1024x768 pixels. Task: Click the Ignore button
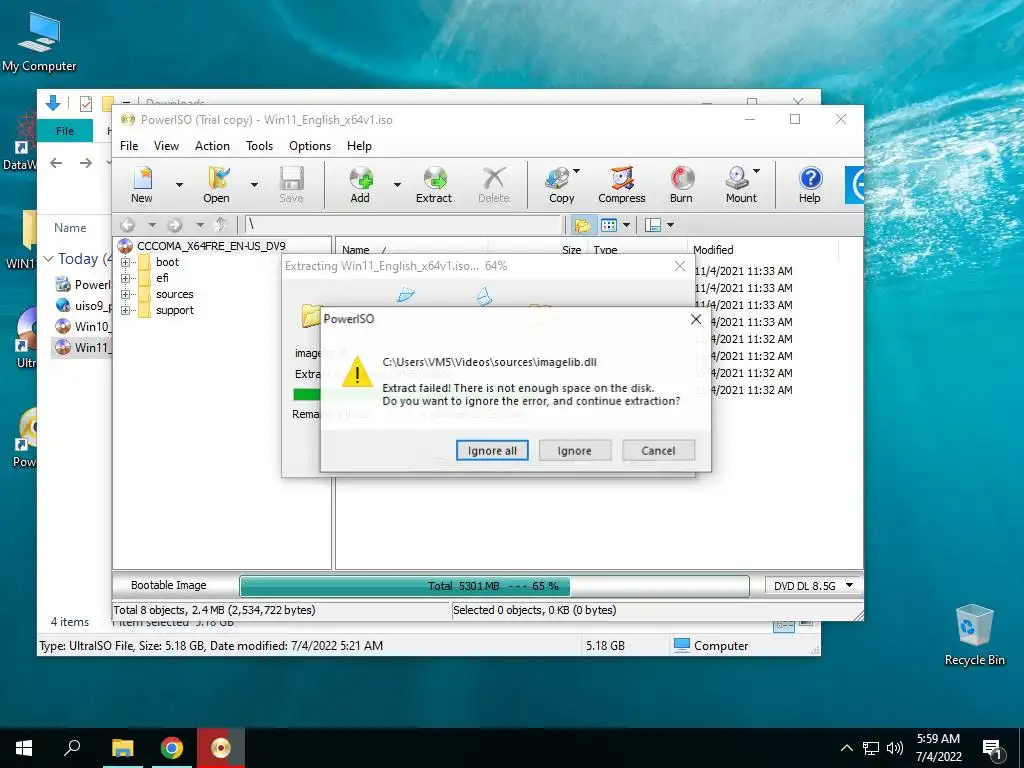(575, 451)
